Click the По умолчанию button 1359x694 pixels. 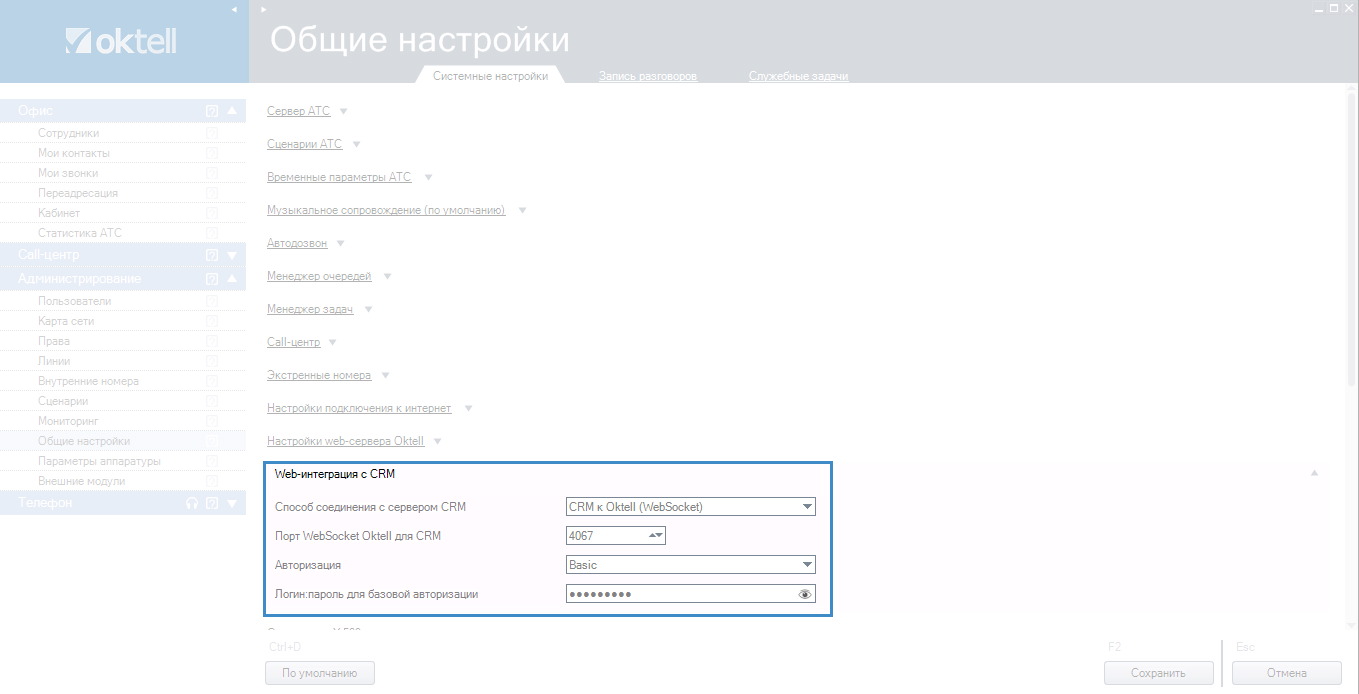tap(319, 673)
